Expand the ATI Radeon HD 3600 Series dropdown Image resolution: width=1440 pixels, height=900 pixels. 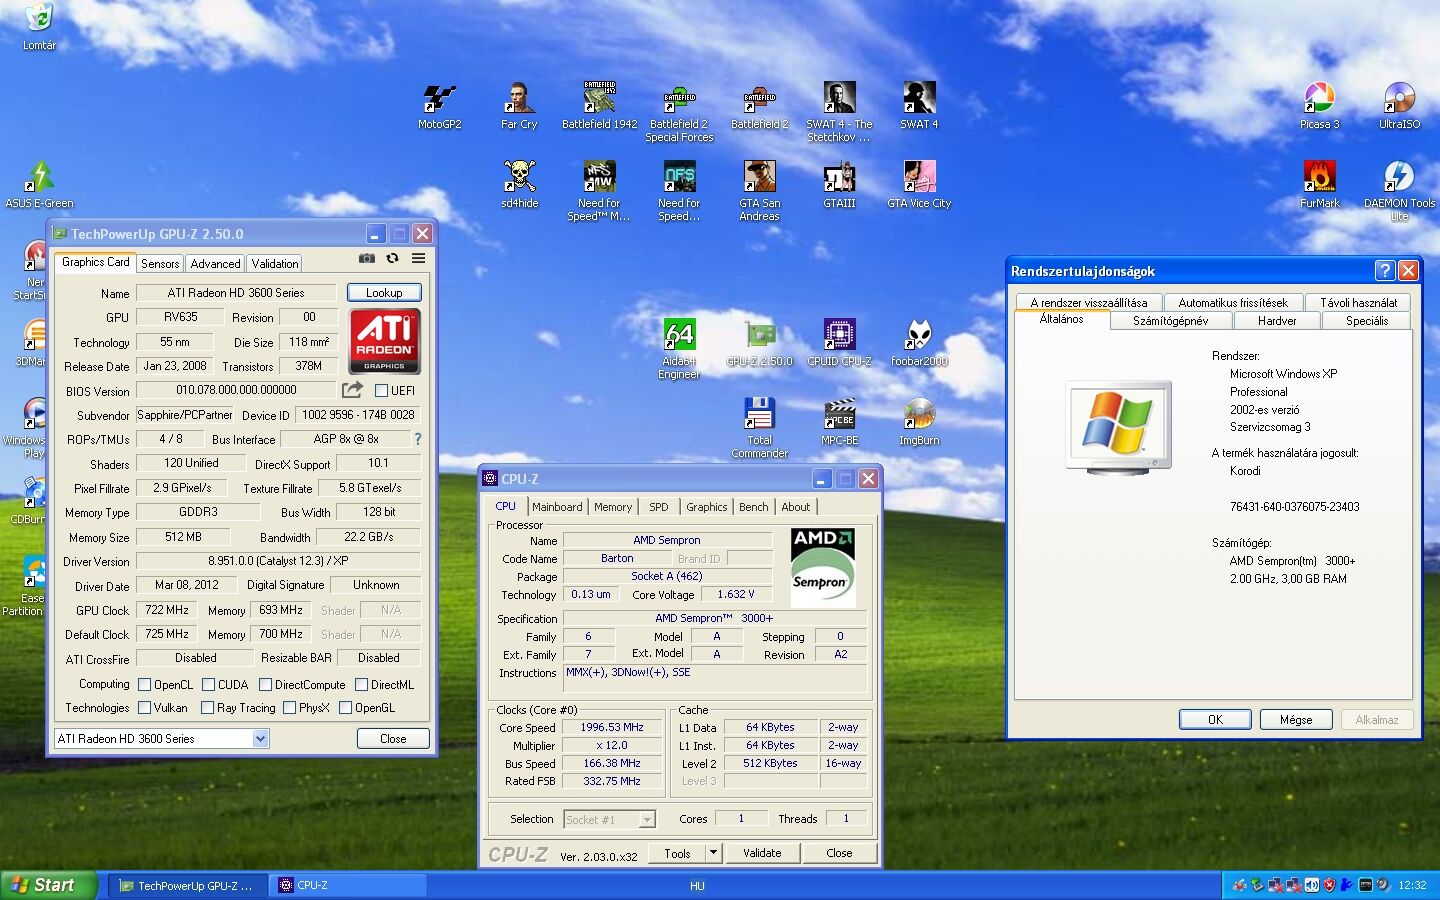pyautogui.click(x=260, y=739)
